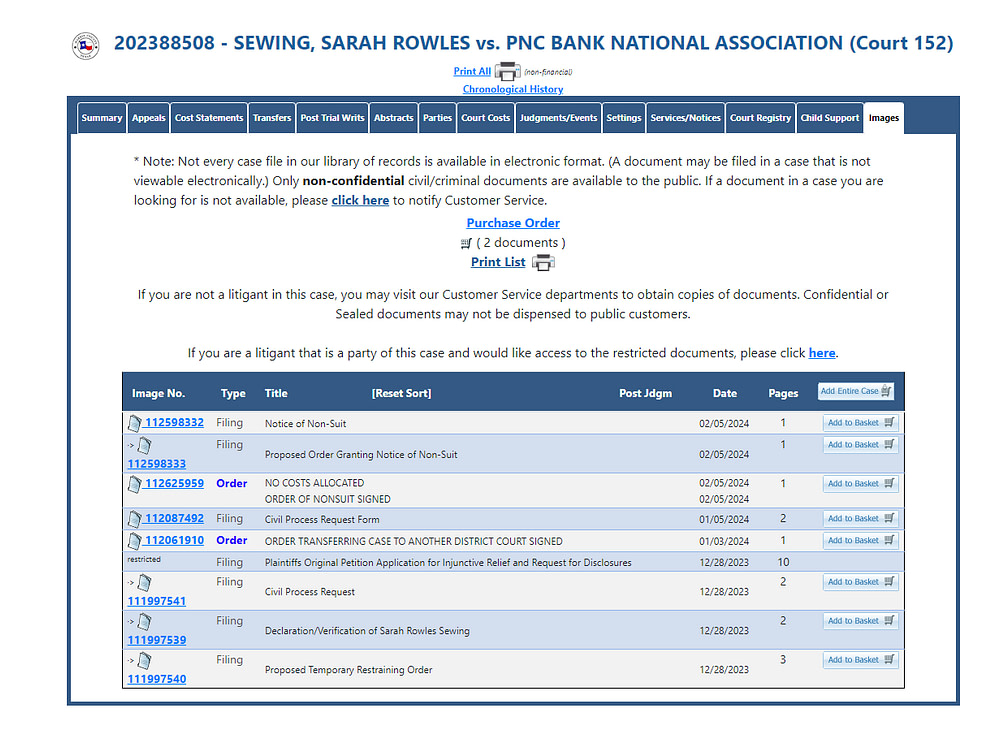This screenshot has height=730, width=1000.
Task: Click the shopping cart icon near 2 documents
Action: [x=466, y=243]
